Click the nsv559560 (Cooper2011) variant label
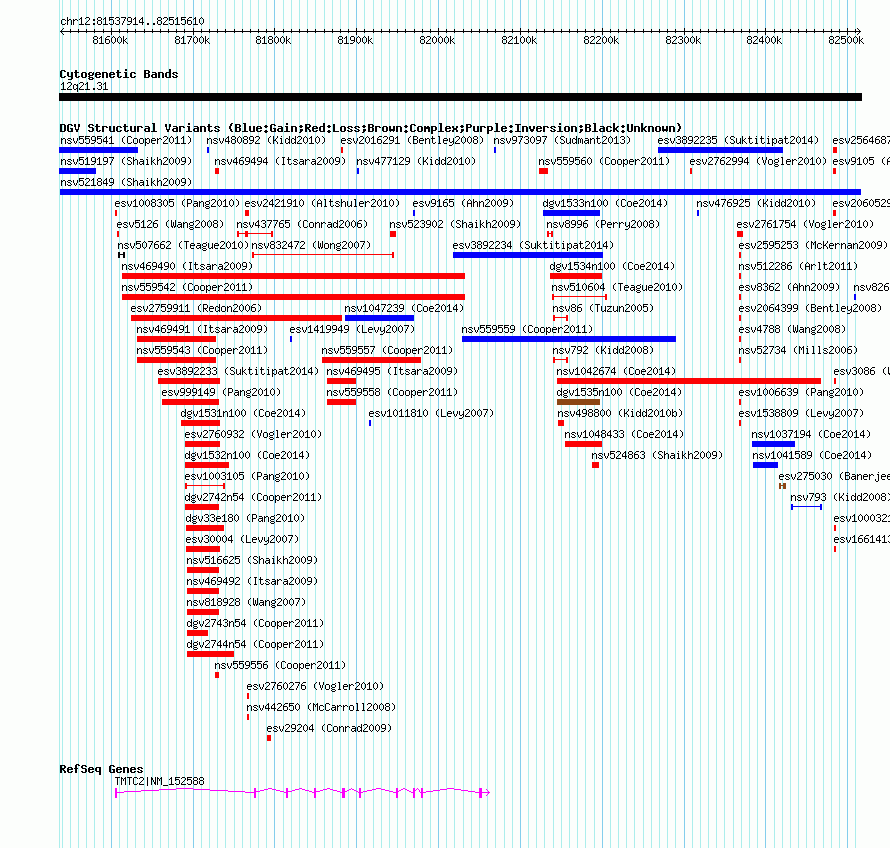This screenshot has height=848, width=890. click(x=604, y=161)
